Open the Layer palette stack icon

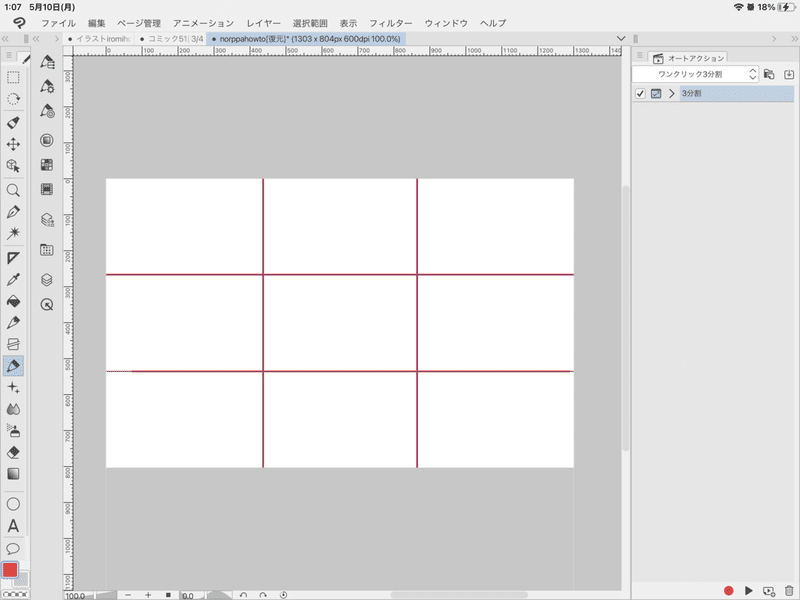tap(47, 280)
